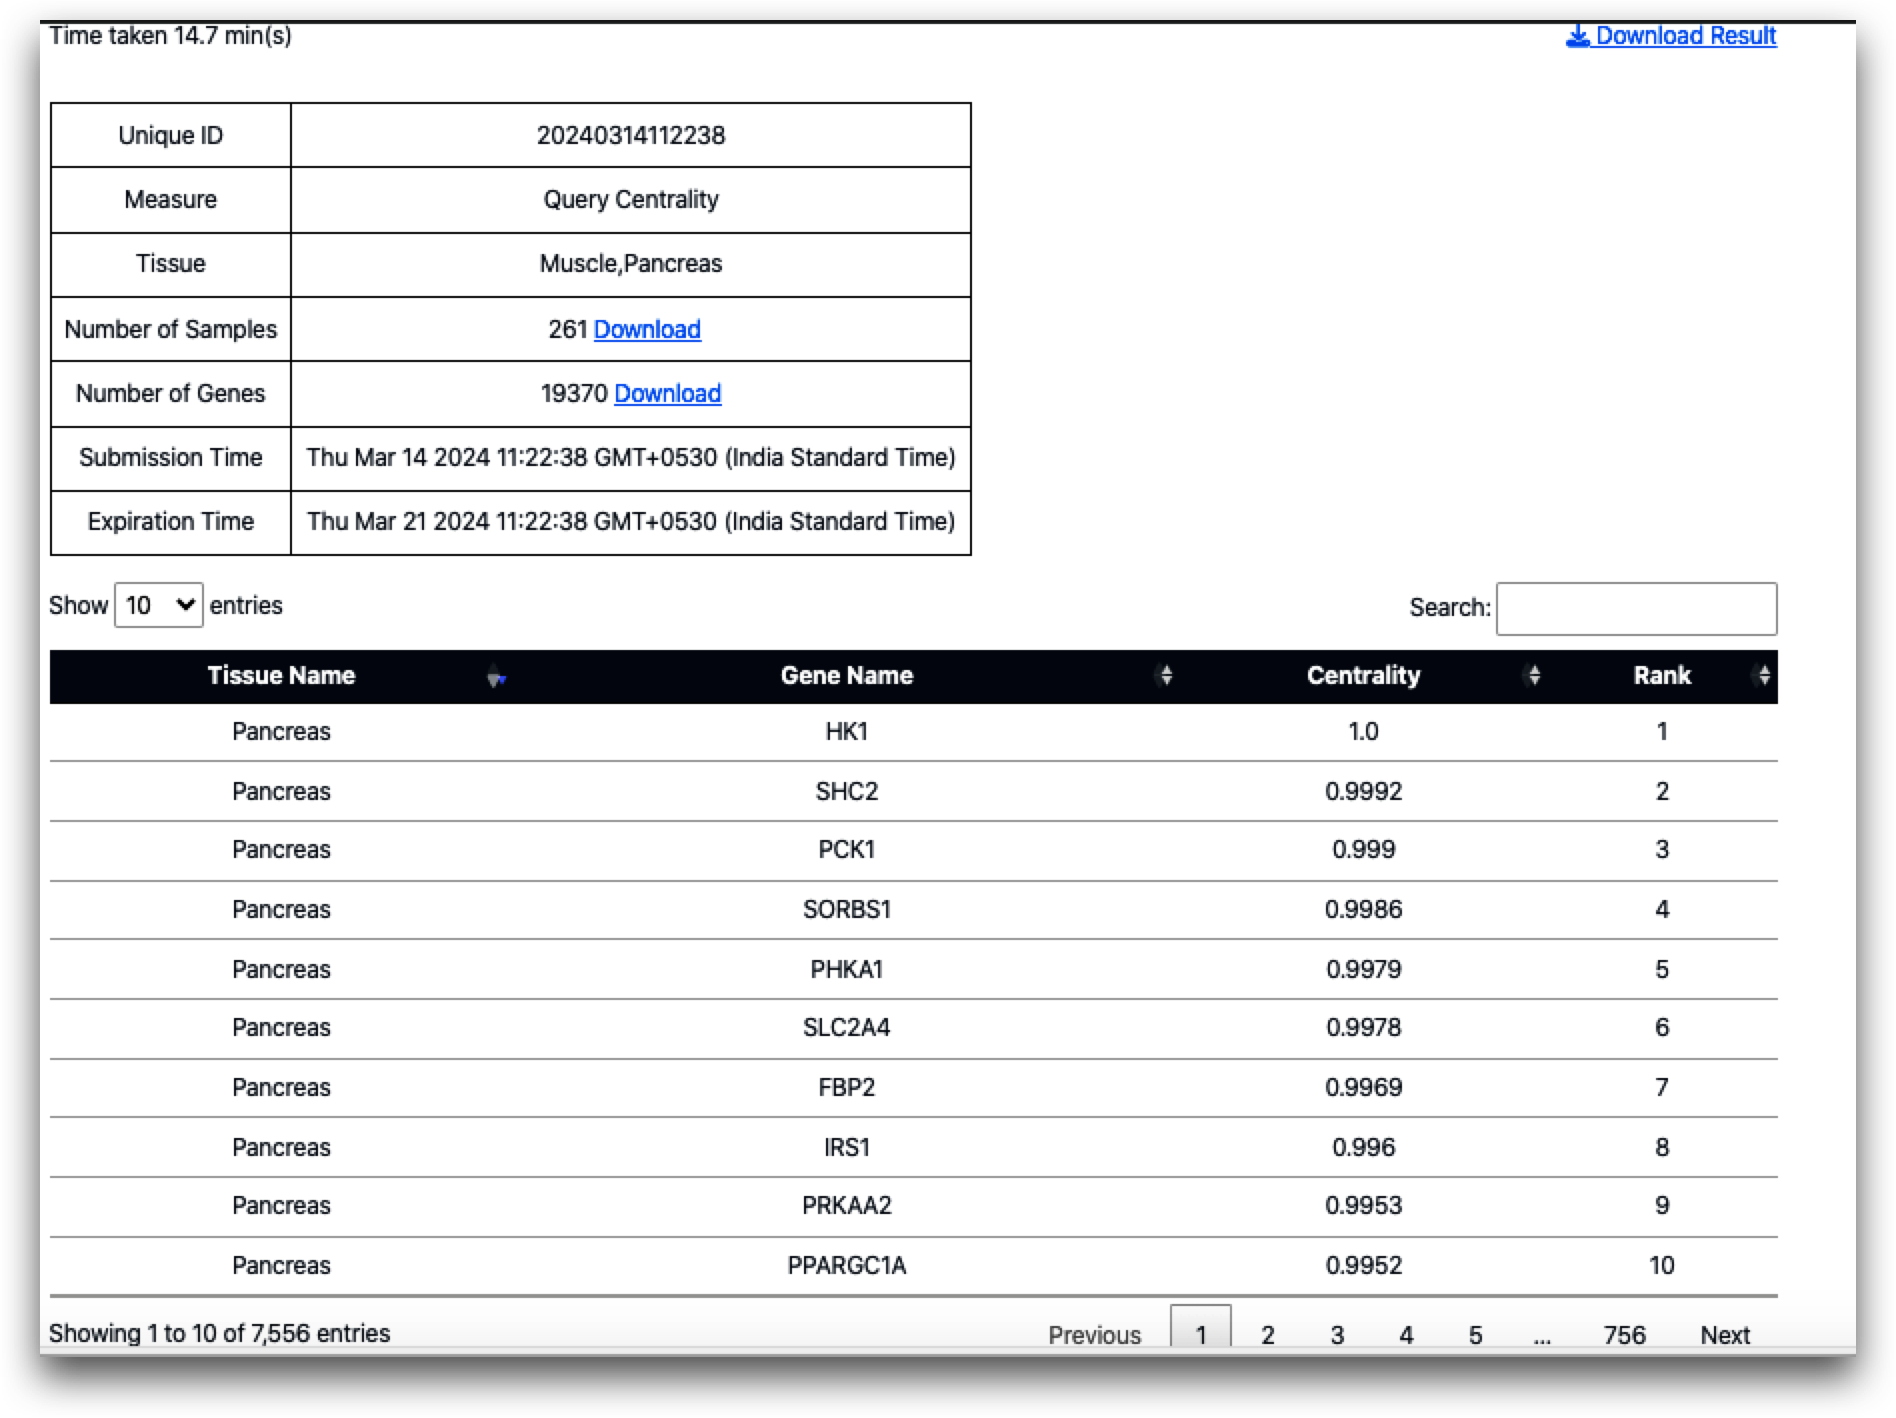Jump to pagination page 3
This screenshot has width=1896, height=1418.
coord(1336,1334)
